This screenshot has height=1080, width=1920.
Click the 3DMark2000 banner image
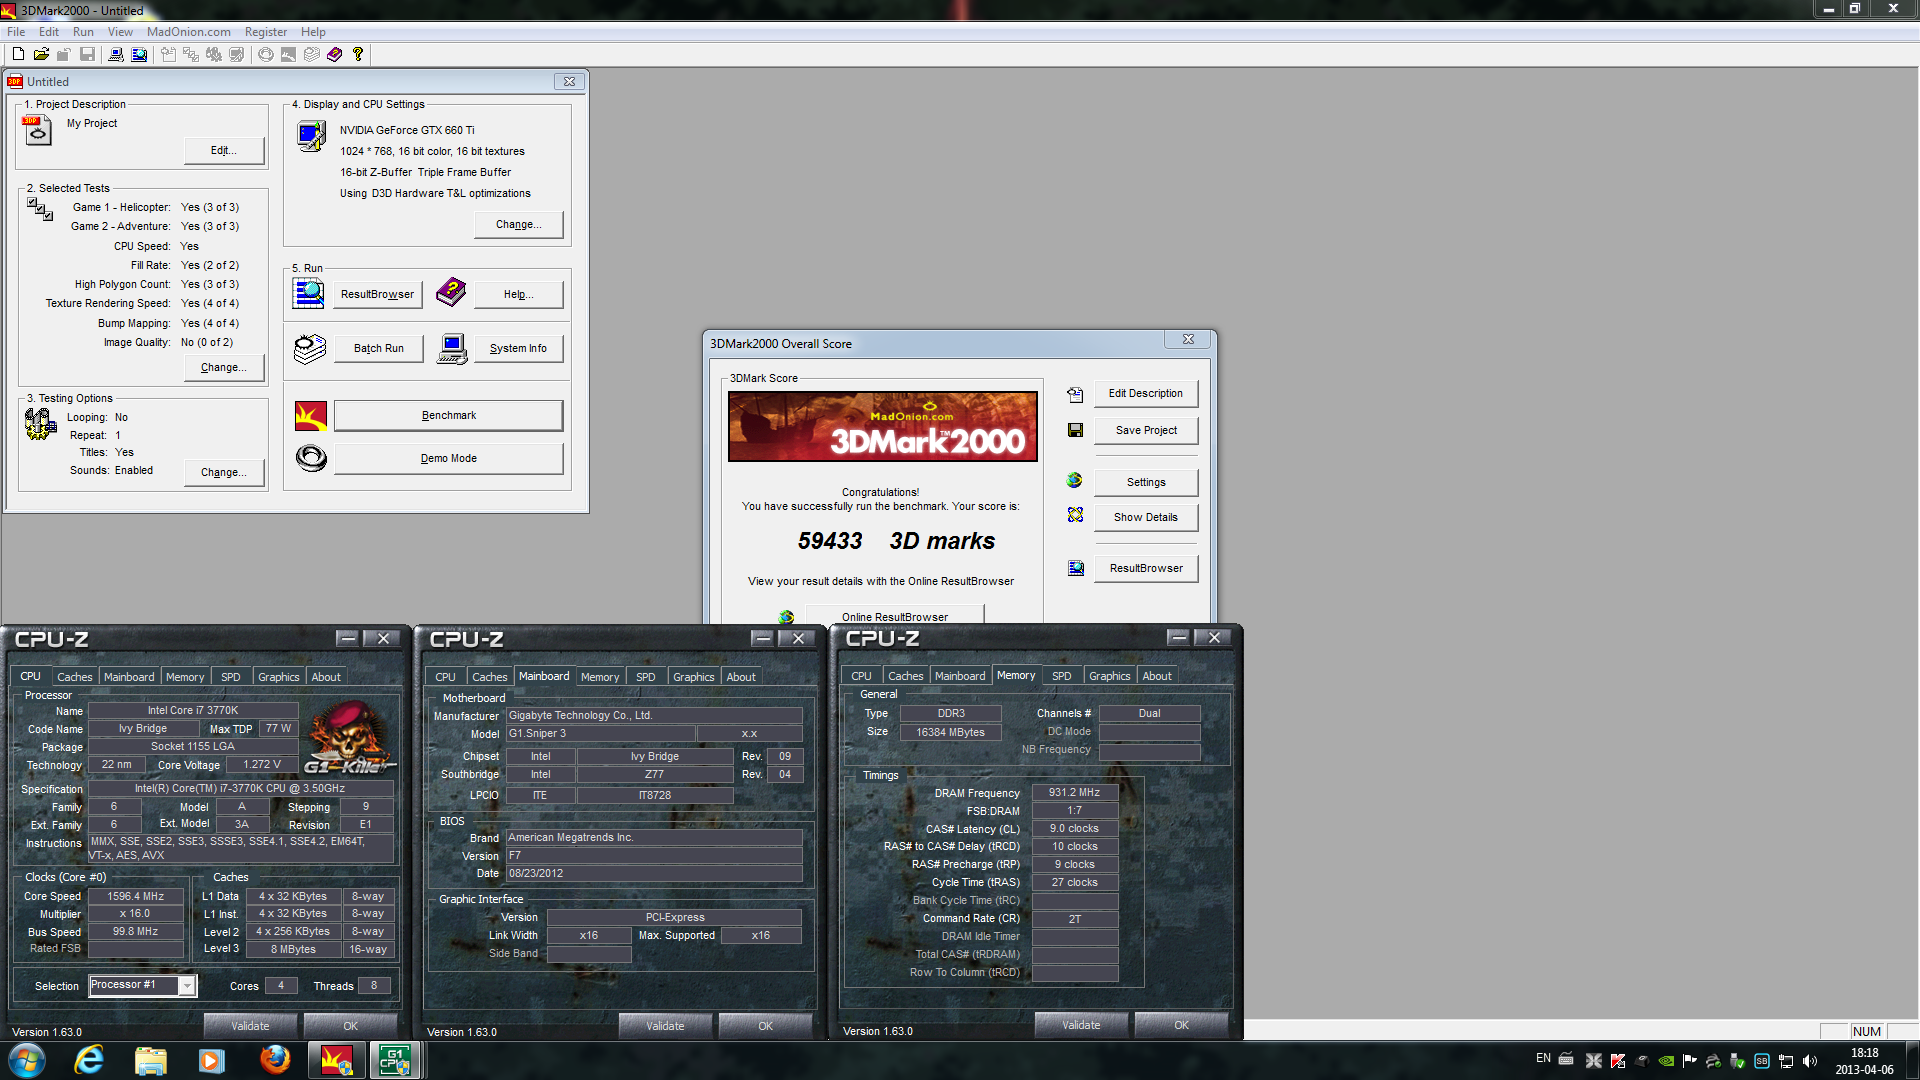pyautogui.click(x=883, y=427)
